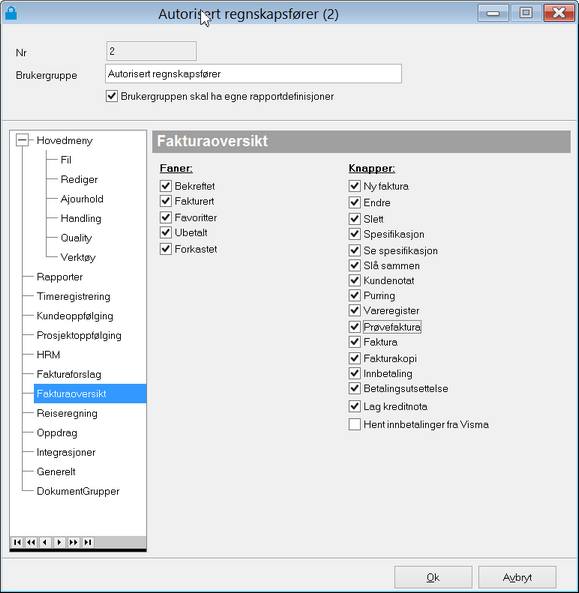Select the highlighted Fakturaoversikt tree item

90,394
